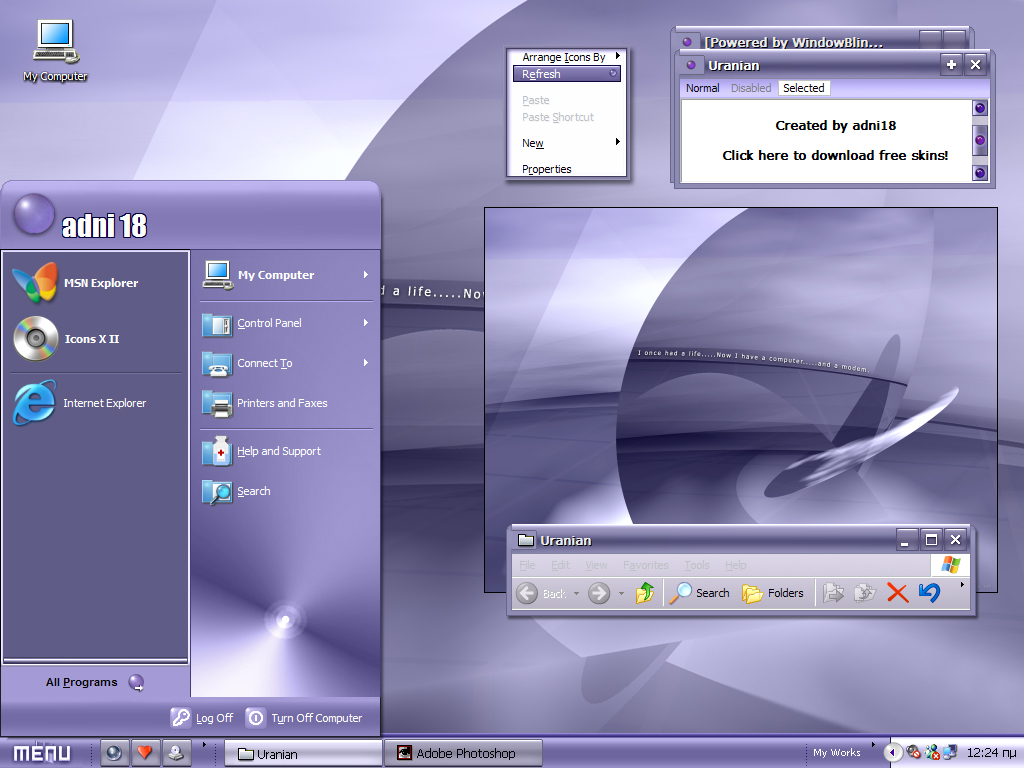Click the "Created by adni18" text
The image size is (1024, 768).
835,125
